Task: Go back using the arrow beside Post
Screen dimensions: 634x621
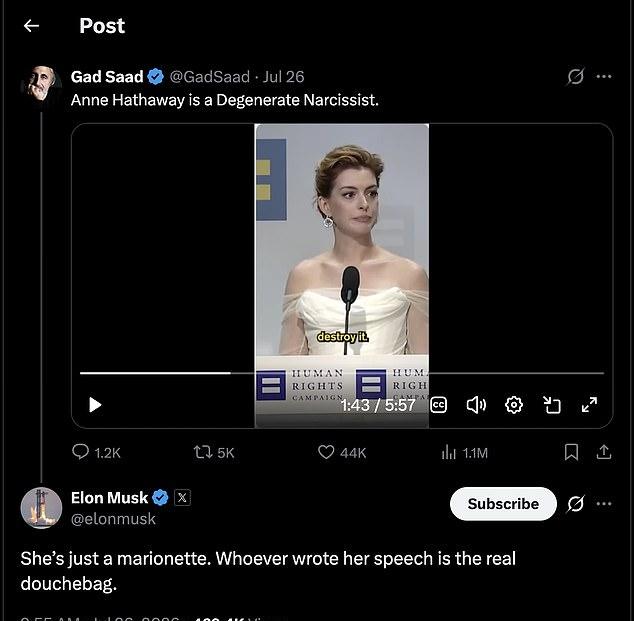Action: click(x=31, y=26)
